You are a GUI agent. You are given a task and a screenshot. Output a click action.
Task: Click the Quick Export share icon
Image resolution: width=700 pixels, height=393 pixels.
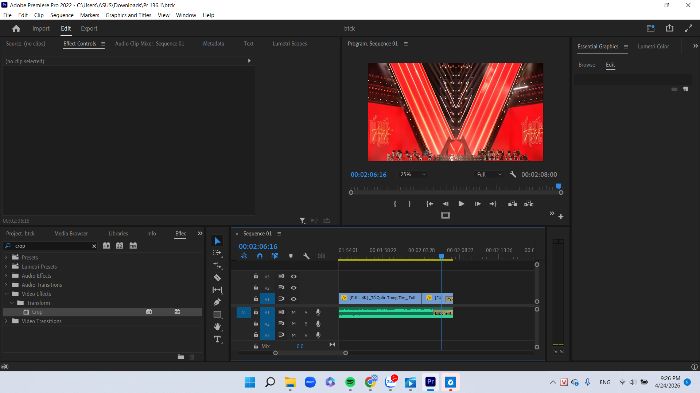[x=669, y=28]
